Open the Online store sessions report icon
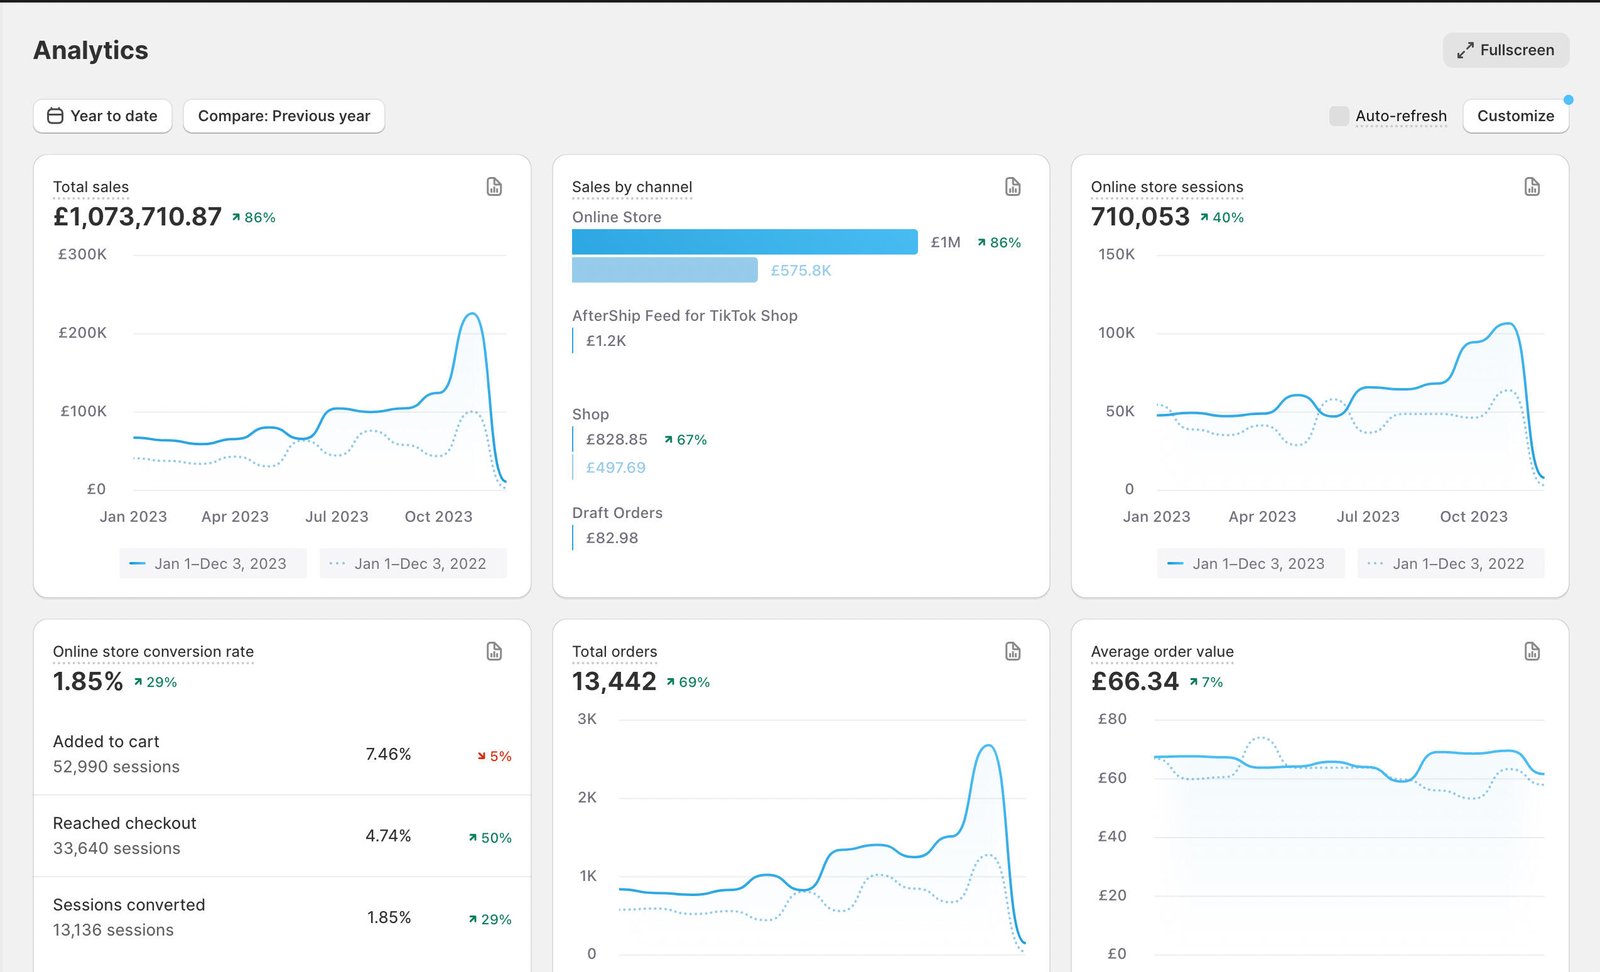Screen dimensions: 1600x972 (1531, 186)
